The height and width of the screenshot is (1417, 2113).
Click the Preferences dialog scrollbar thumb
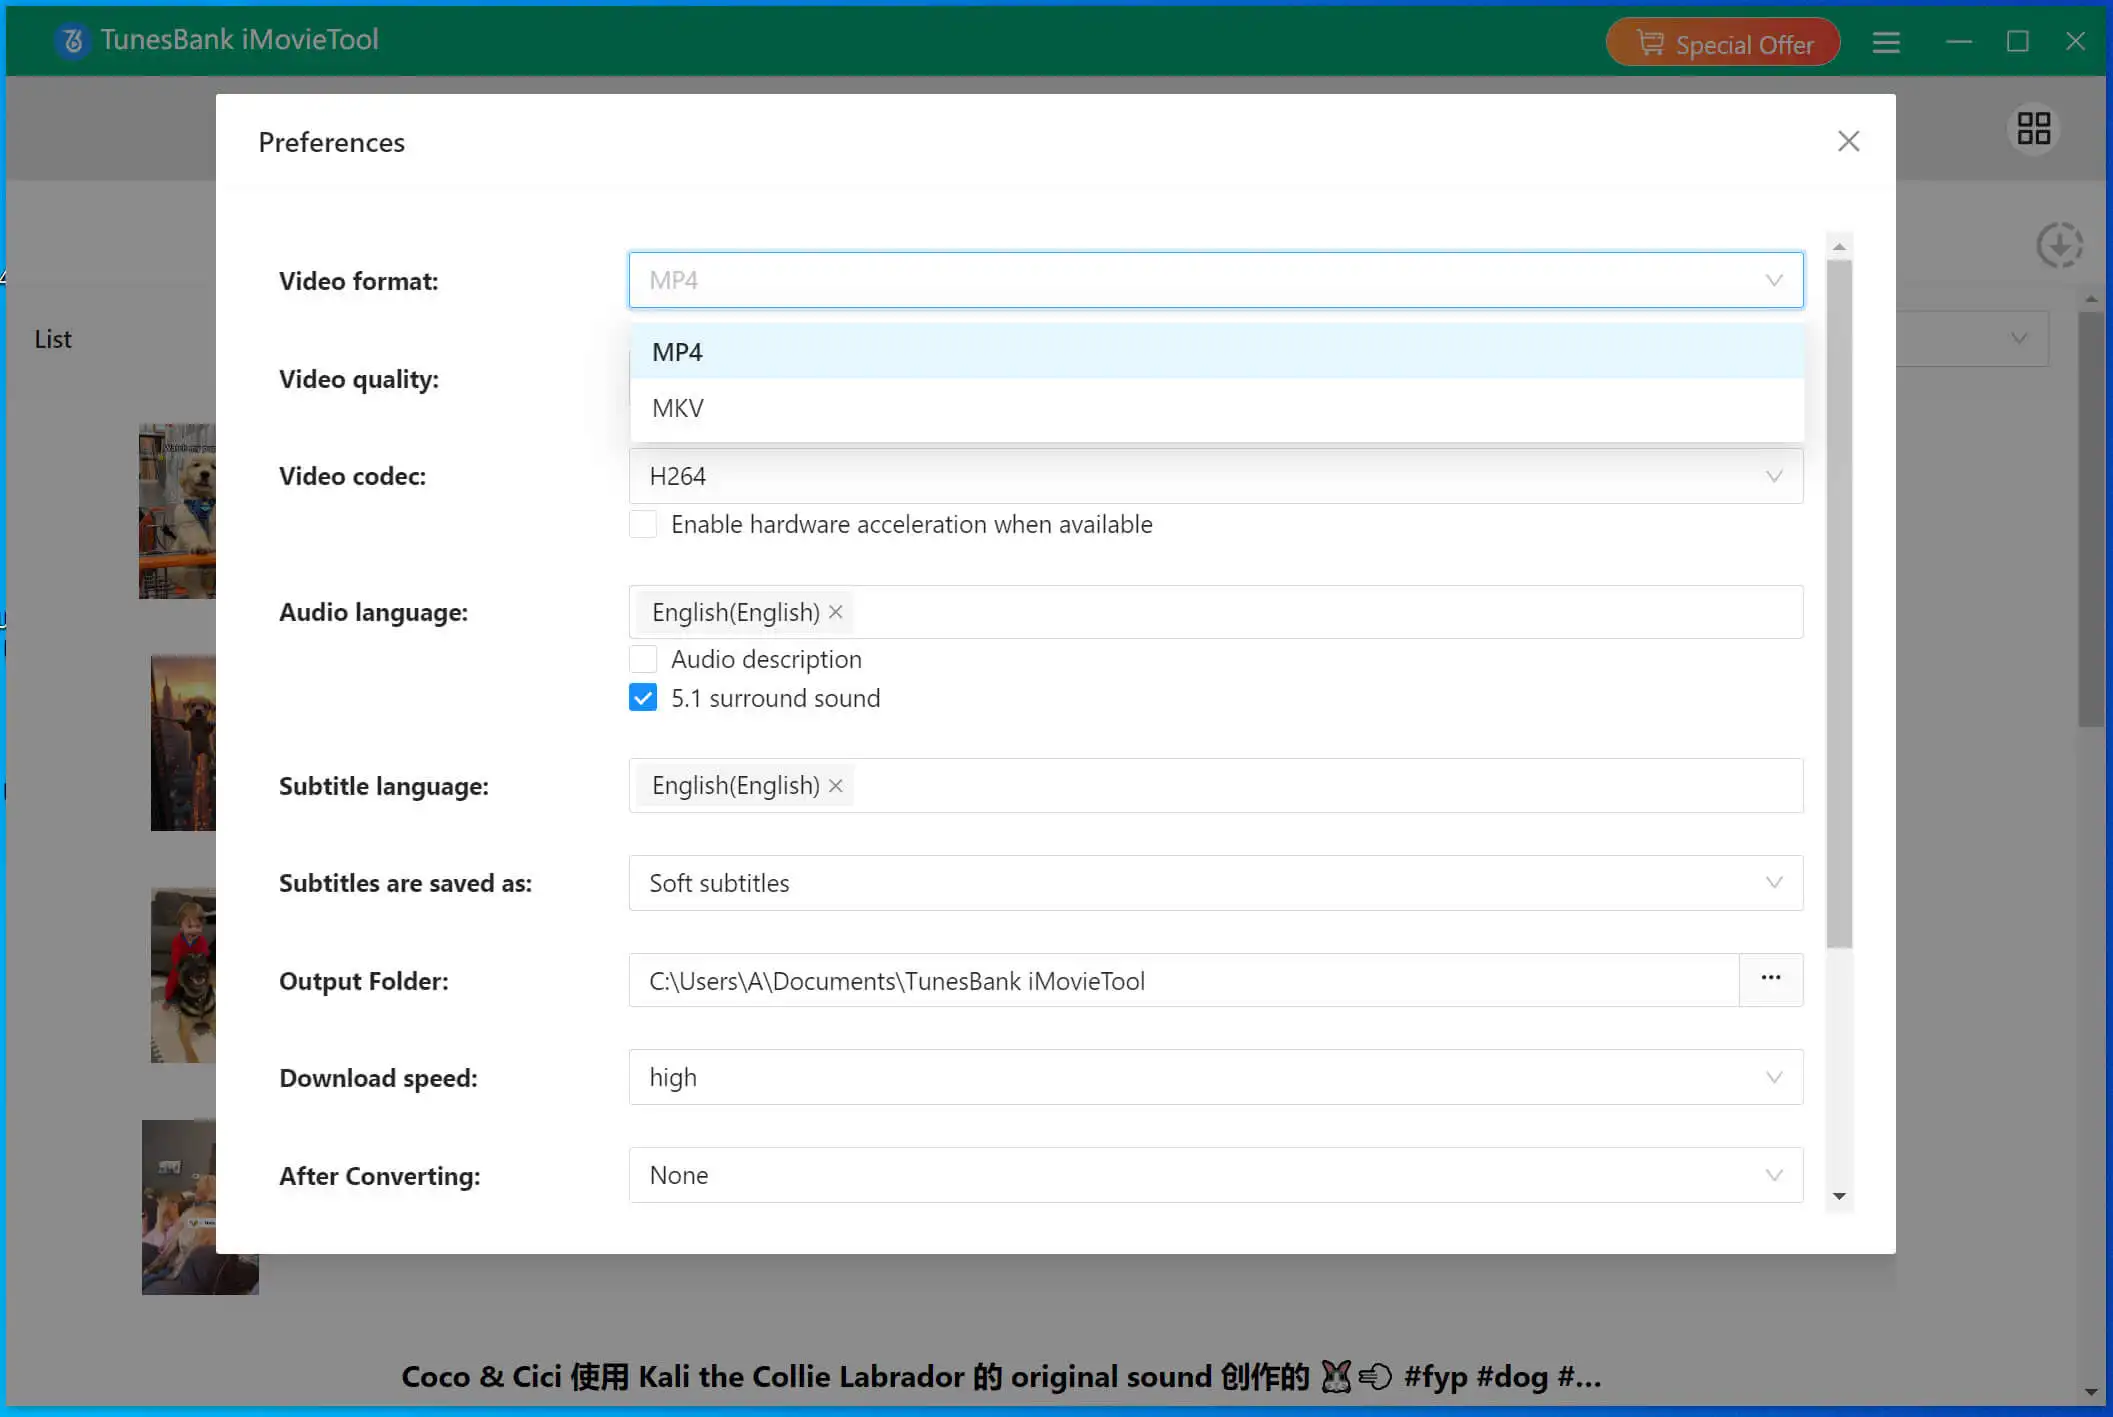pos(1839,604)
